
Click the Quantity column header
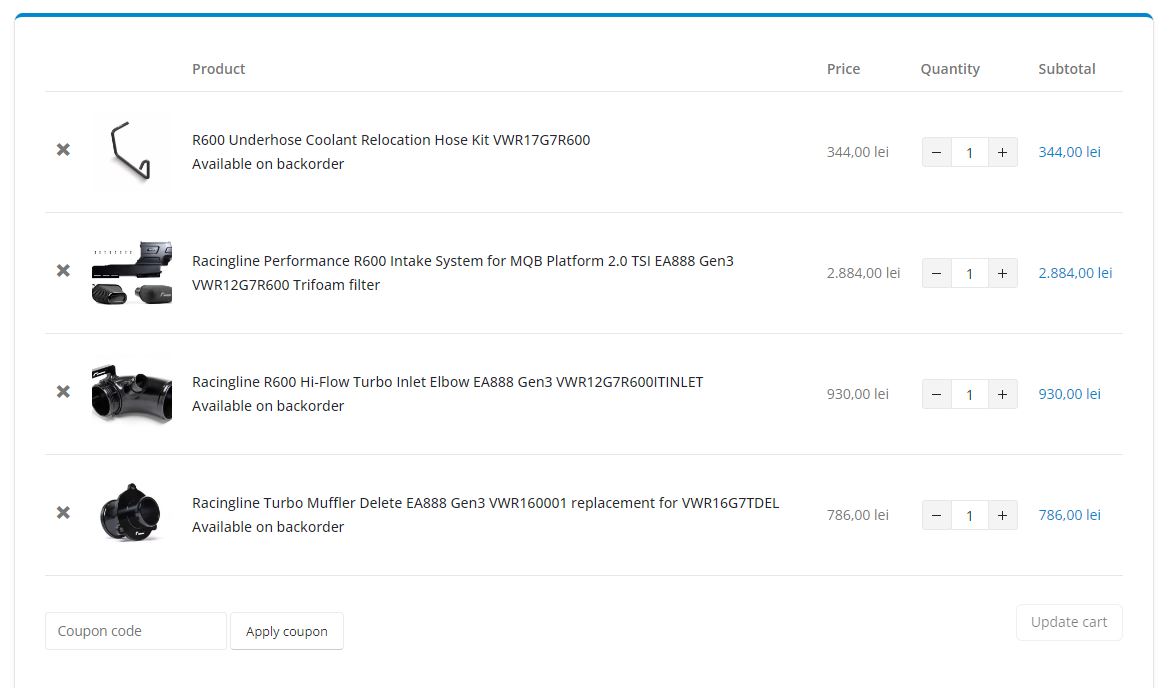pos(950,69)
